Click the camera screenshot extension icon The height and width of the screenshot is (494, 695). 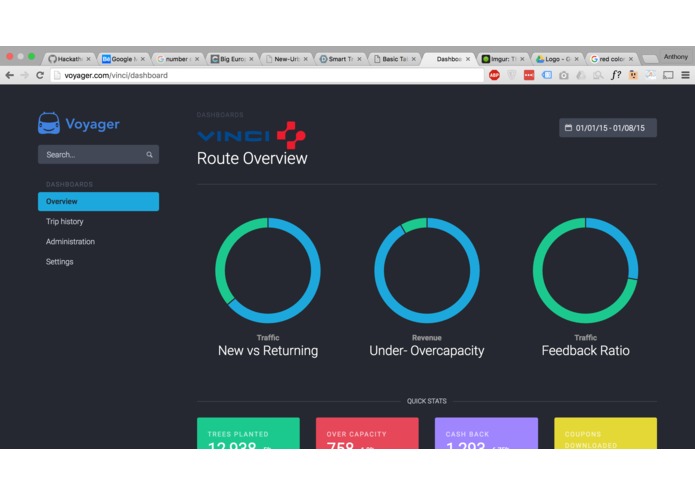click(563, 75)
